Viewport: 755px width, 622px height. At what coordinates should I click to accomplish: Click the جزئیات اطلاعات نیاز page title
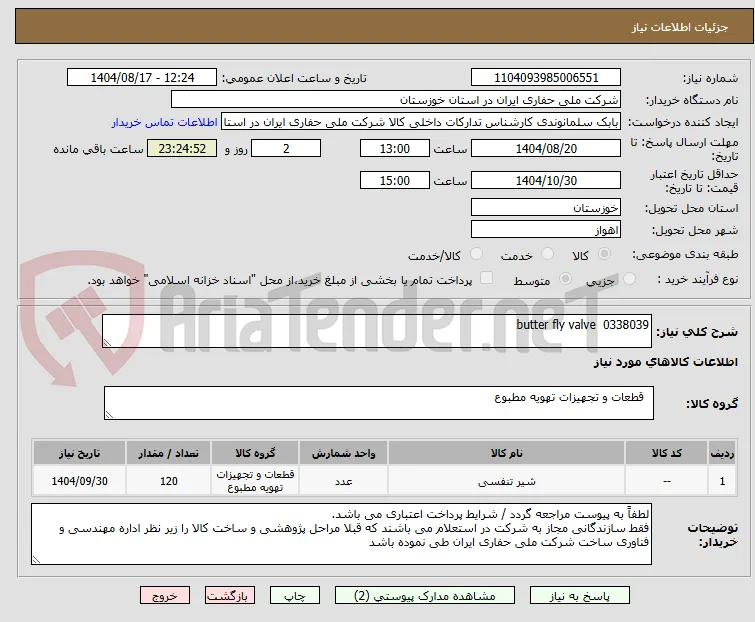679,27
